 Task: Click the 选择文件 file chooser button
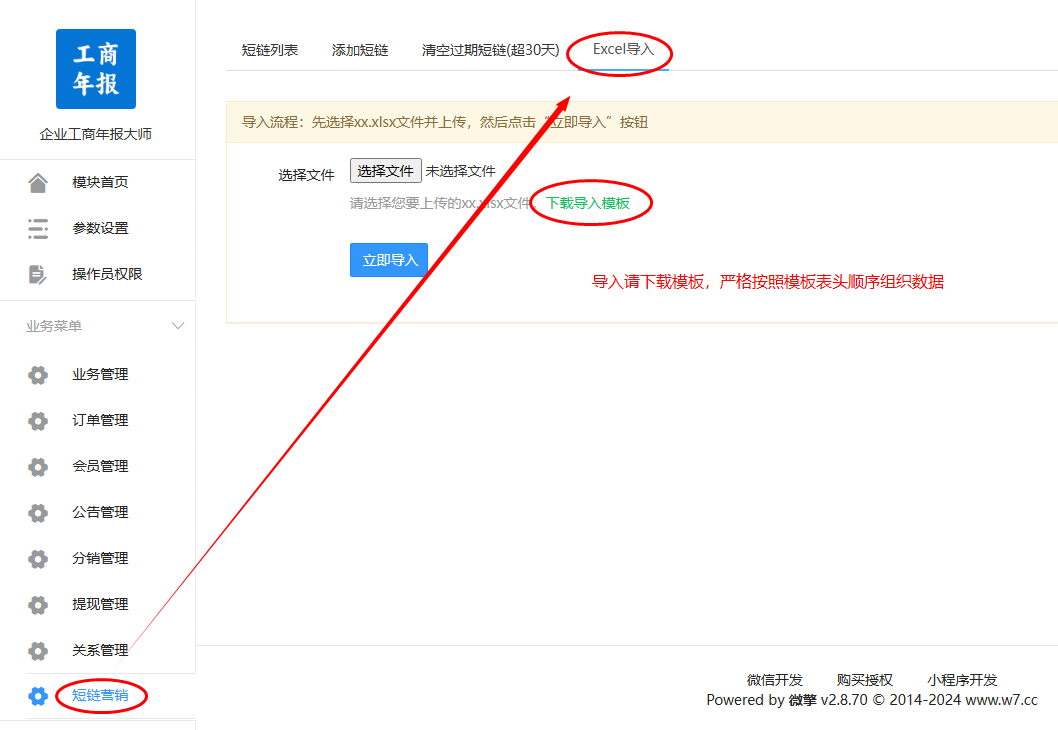(x=385, y=171)
